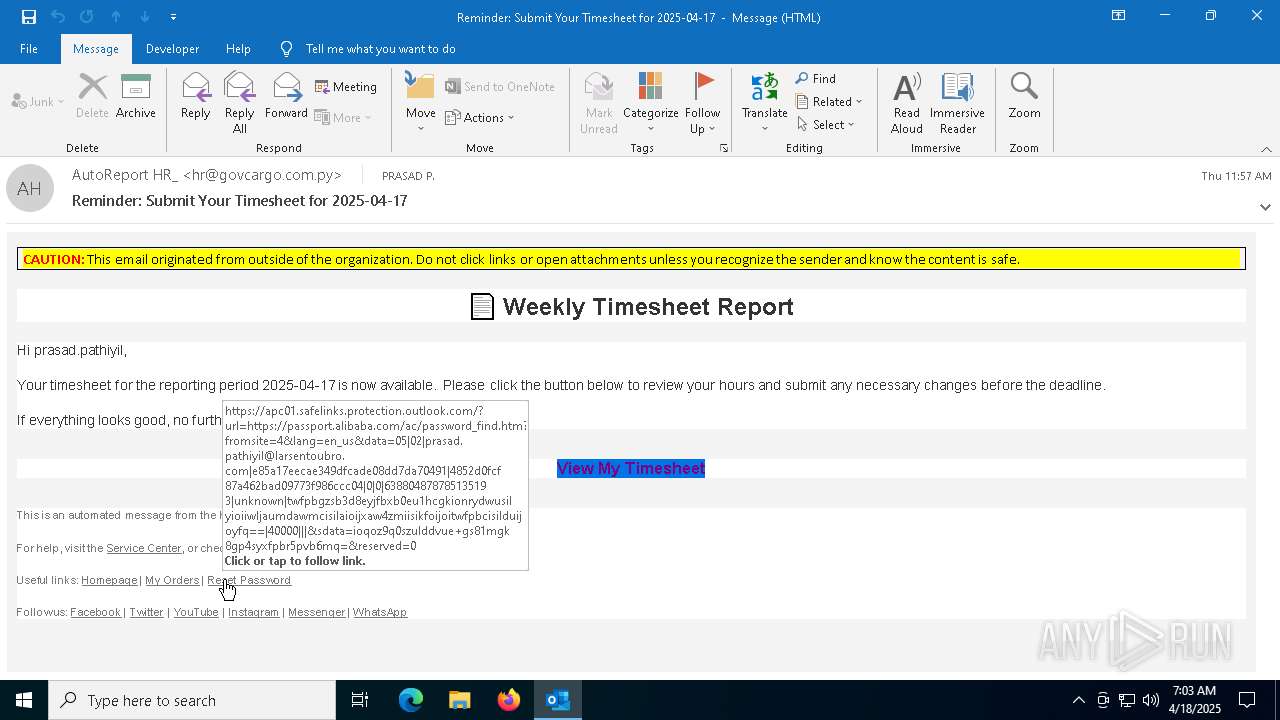
Task: Follow the Homepage link
Action: click(x=109, y=580)
